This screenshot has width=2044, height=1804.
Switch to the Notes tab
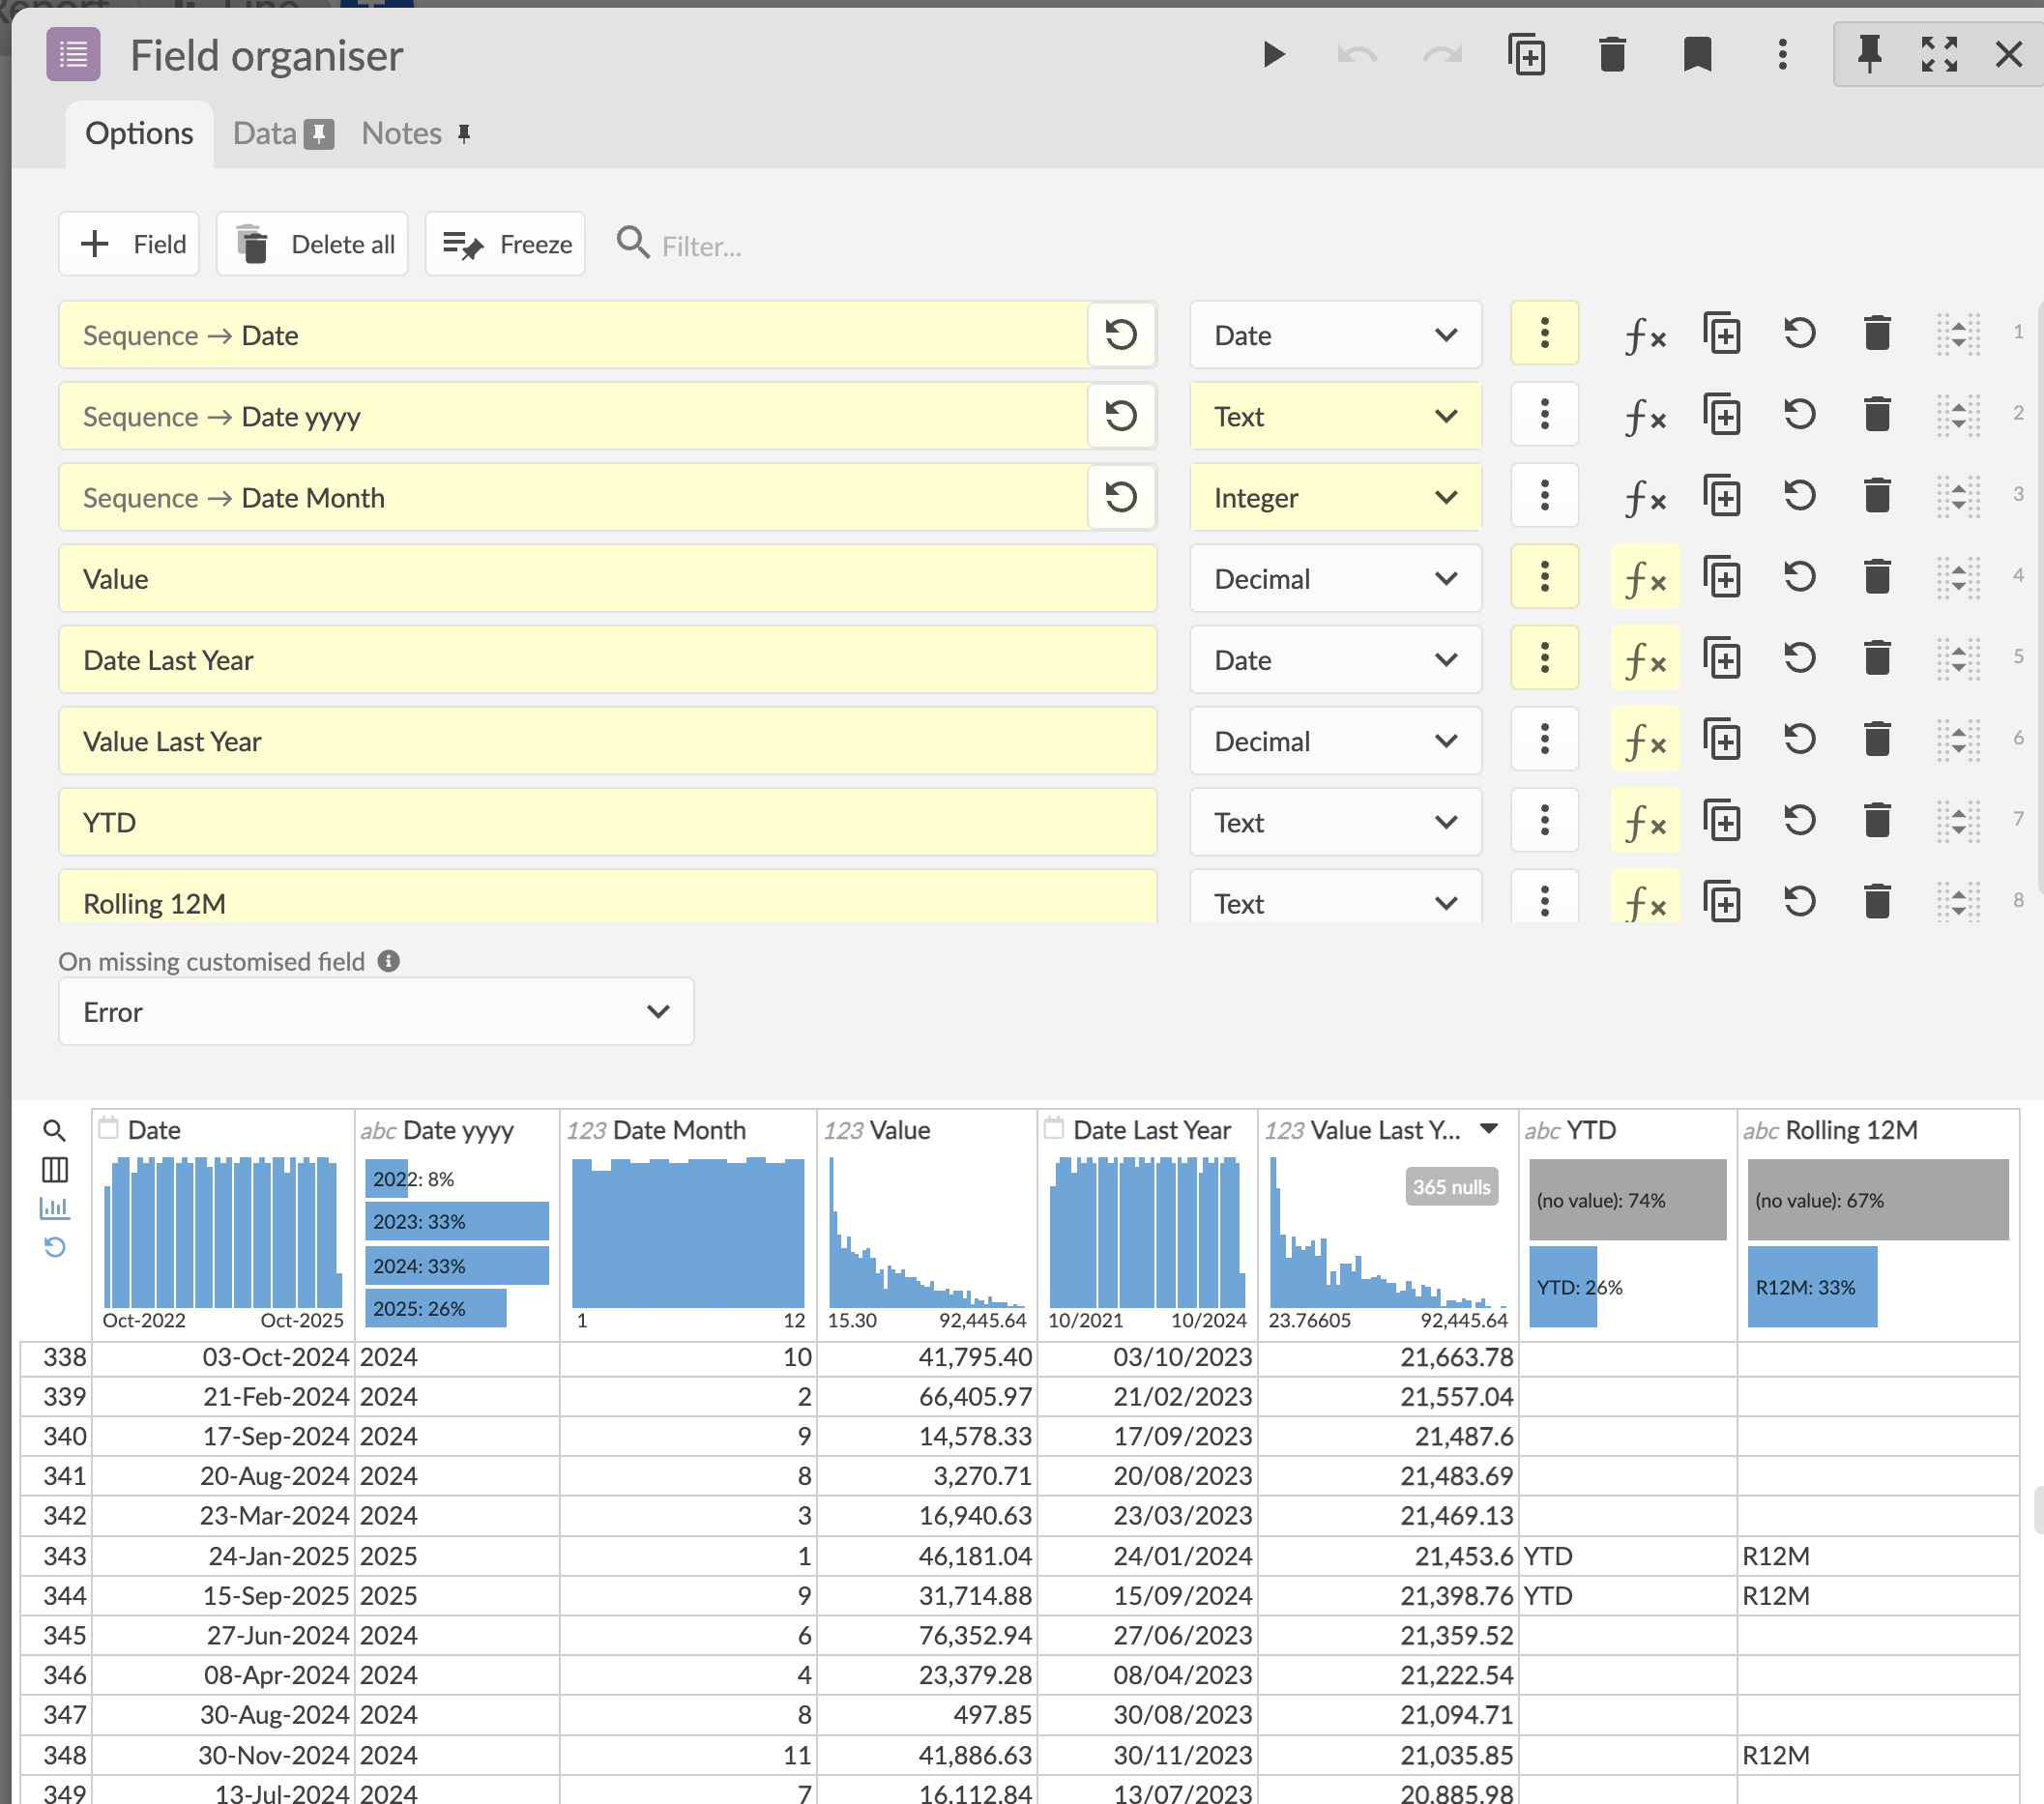pyautogui.click(x=401, y=134)
